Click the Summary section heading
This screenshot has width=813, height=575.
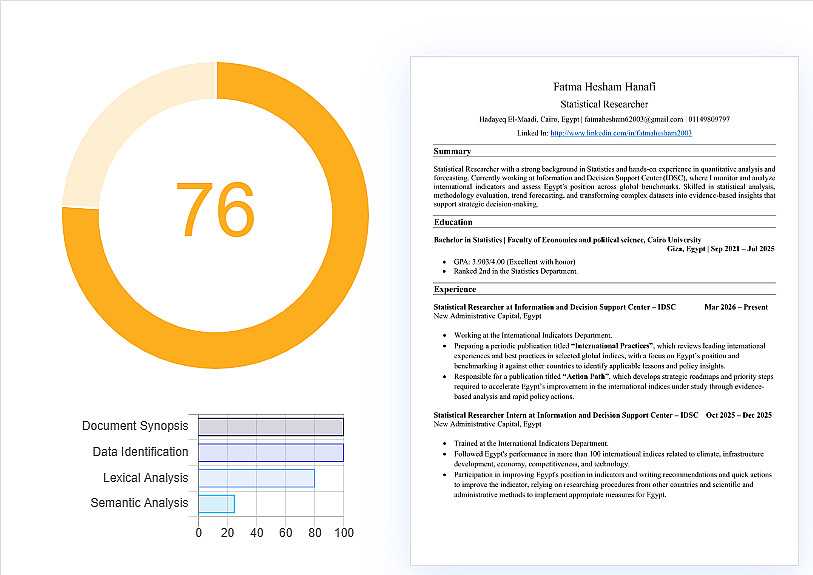[452, 151]
